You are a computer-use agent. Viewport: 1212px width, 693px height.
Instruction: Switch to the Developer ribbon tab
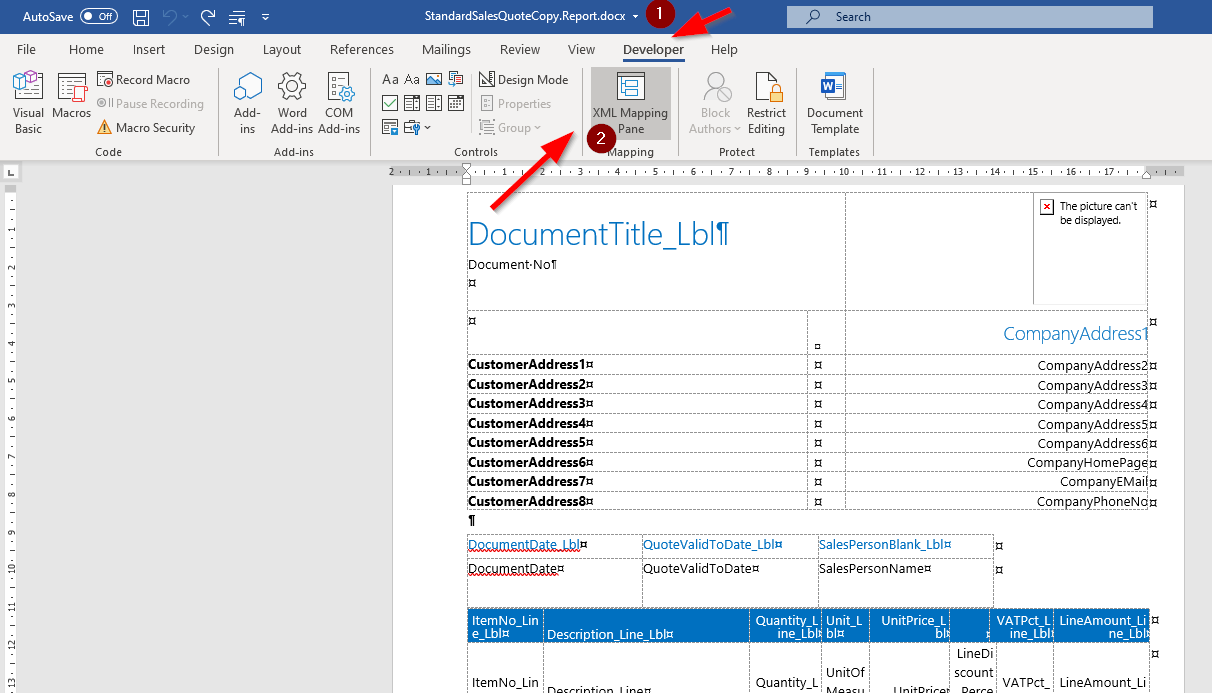(x=652, y=49)
